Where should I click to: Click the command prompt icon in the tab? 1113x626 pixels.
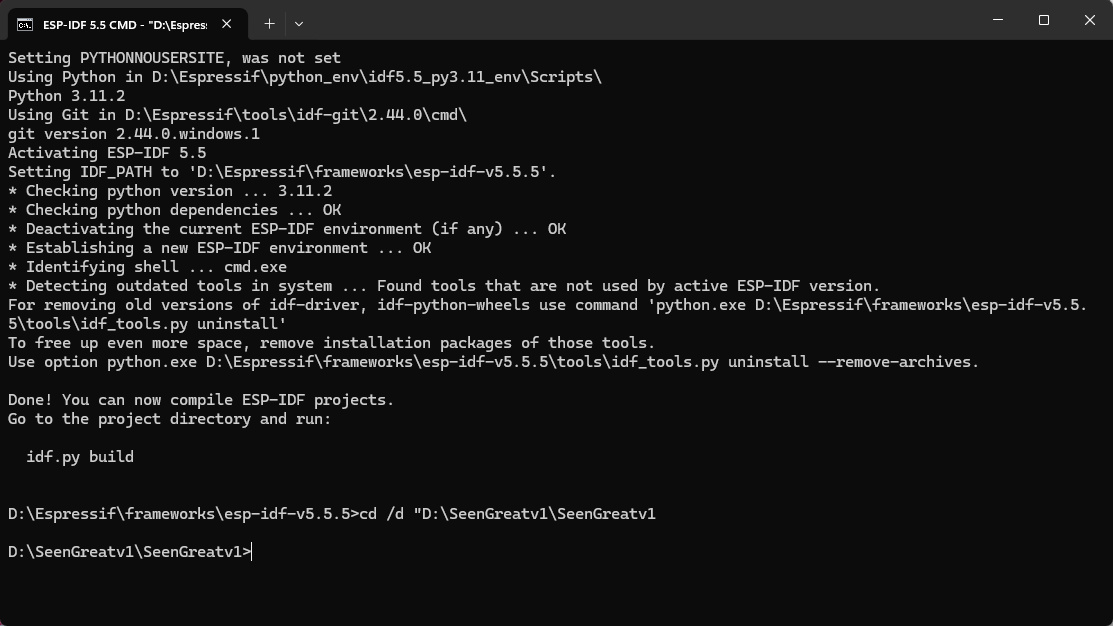click(x=25, y=25)
